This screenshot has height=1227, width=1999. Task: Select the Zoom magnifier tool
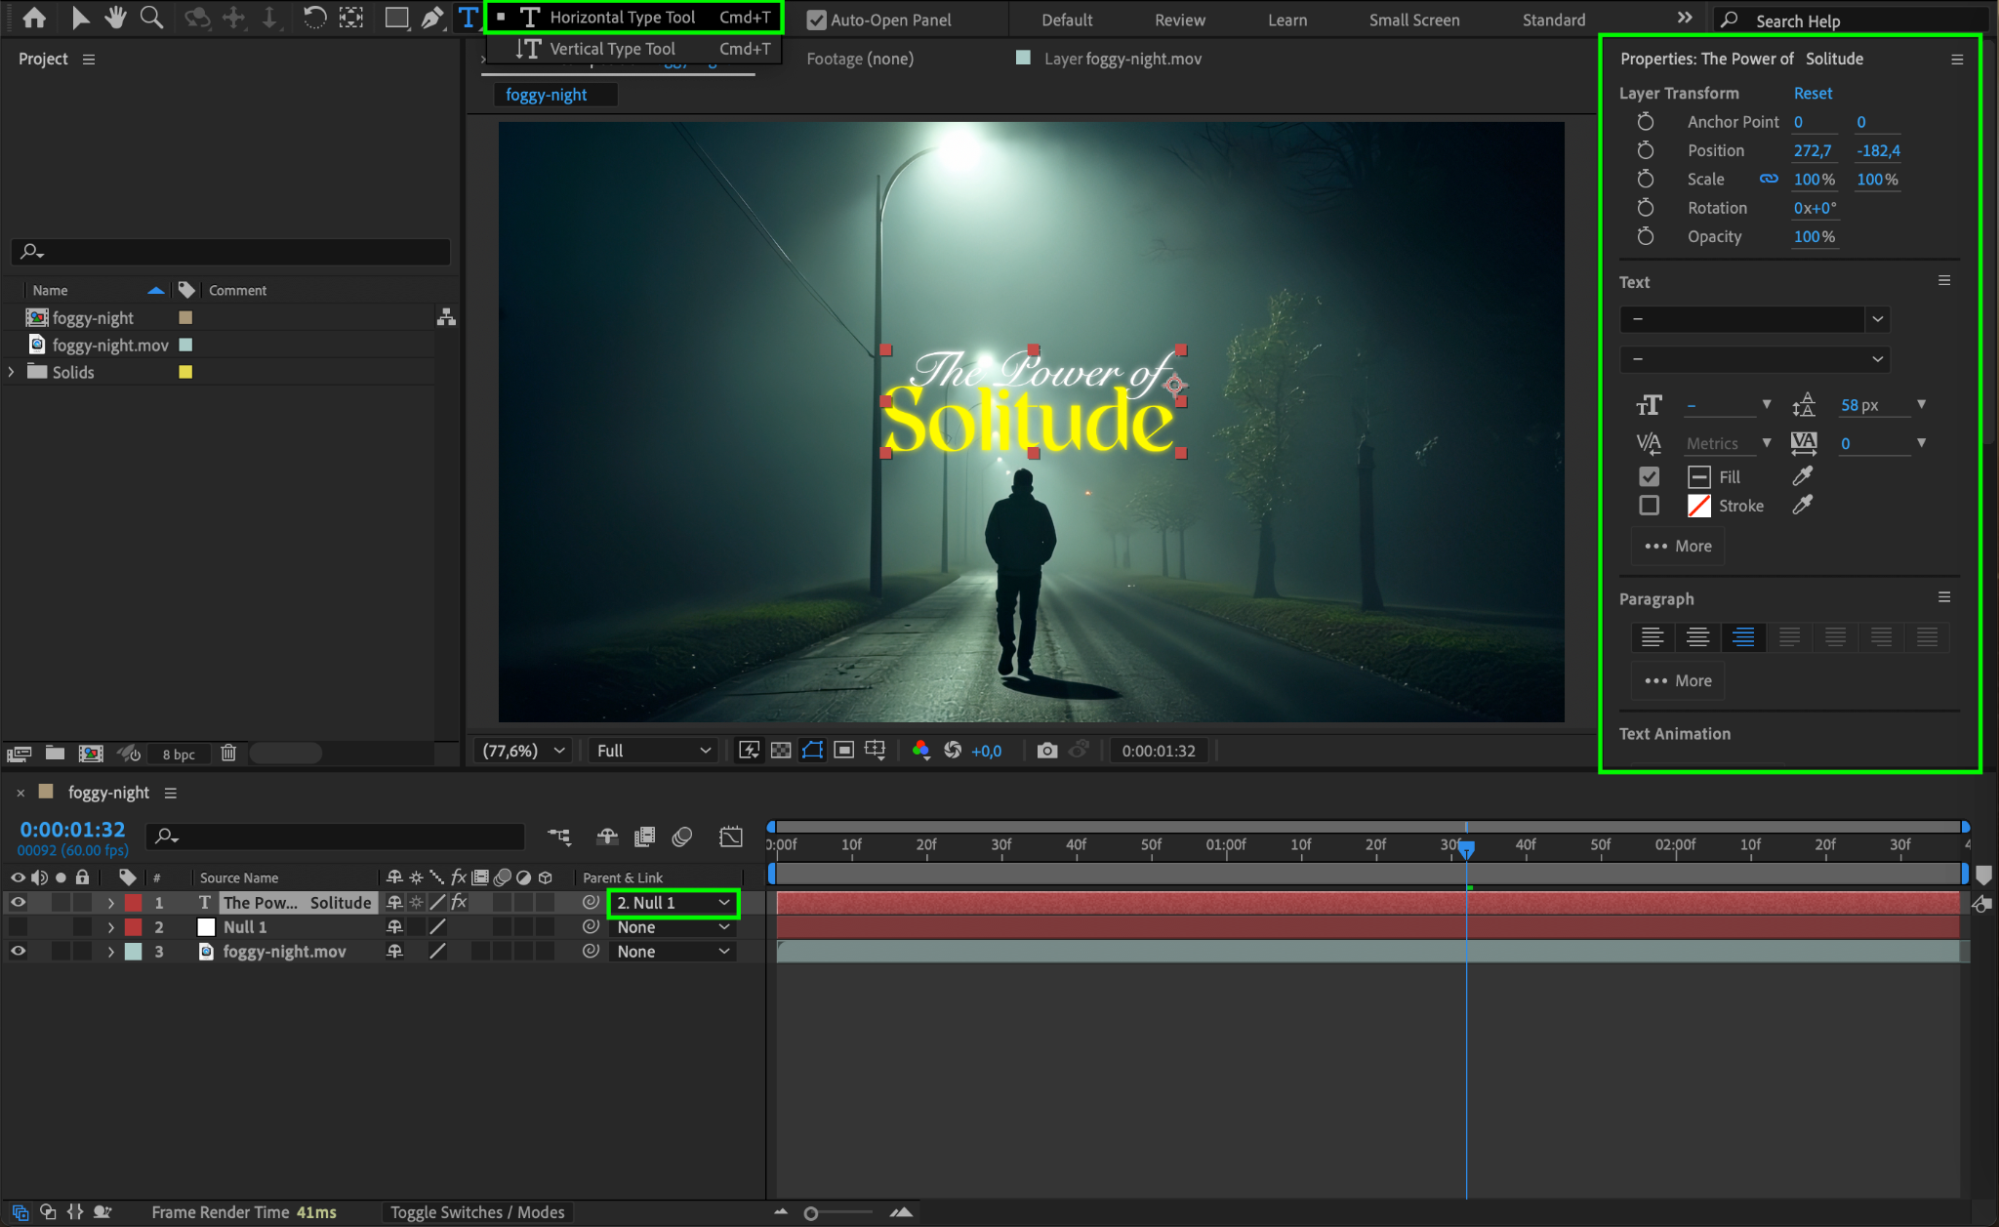click(151, 17)
